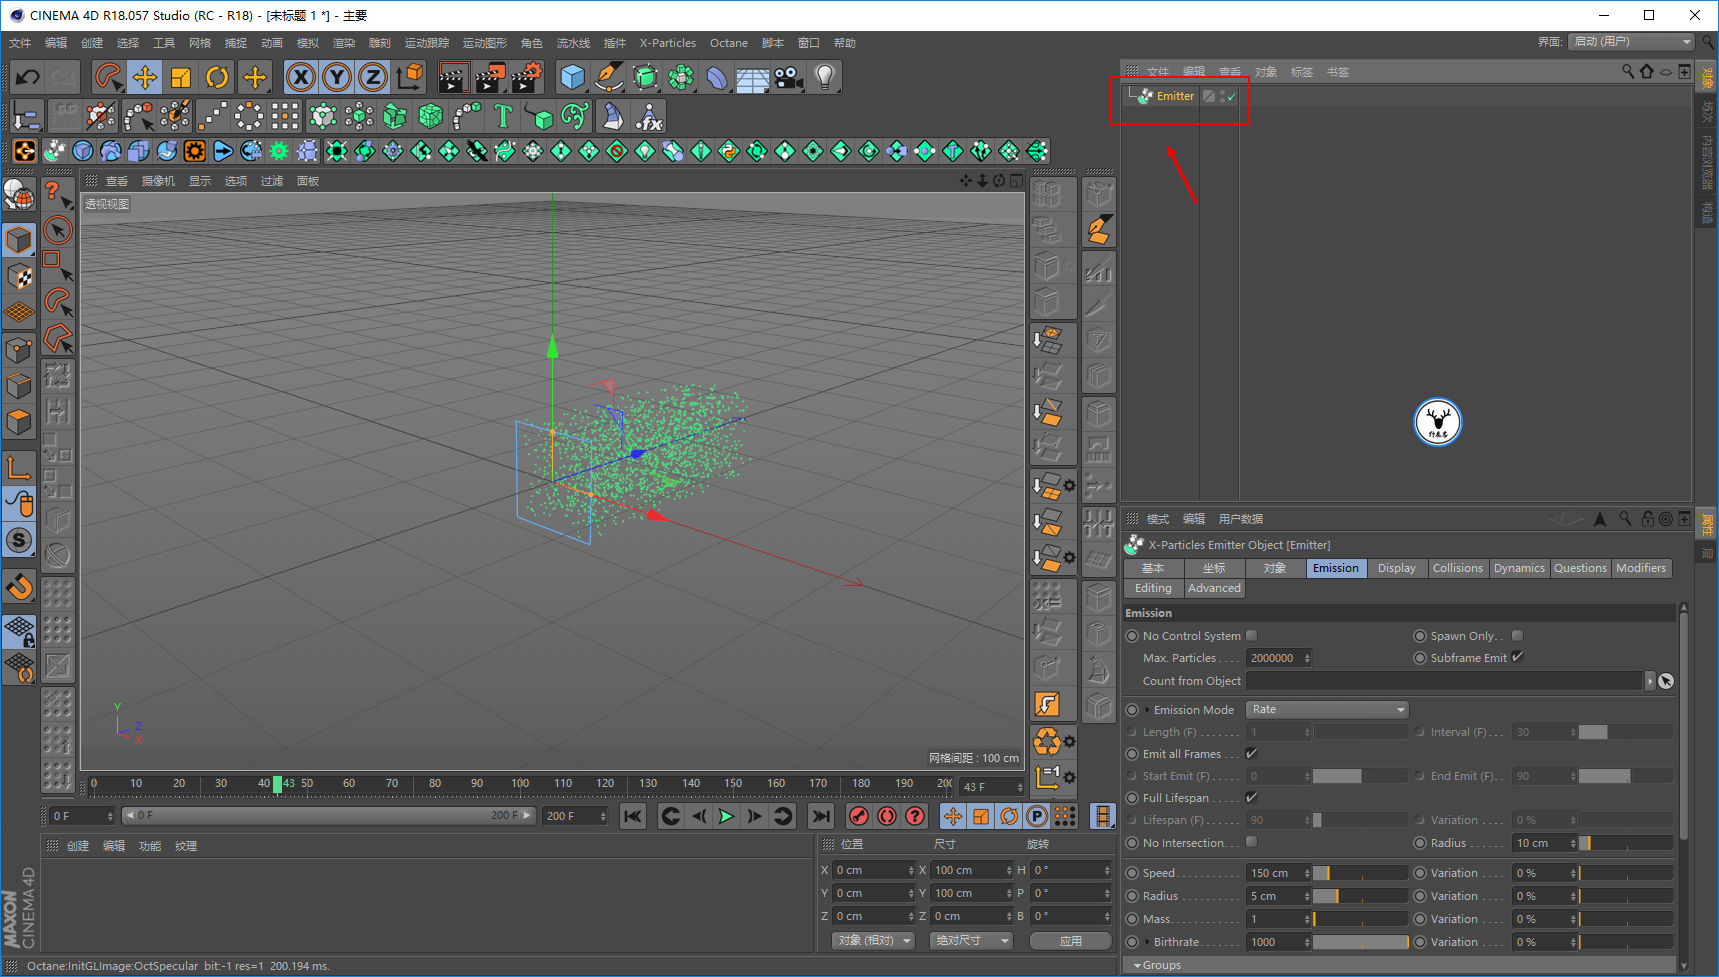The width and height of the screenshot is (1719, 977).
Task: Click the Snap magnet icon
Action: (19, 587)
